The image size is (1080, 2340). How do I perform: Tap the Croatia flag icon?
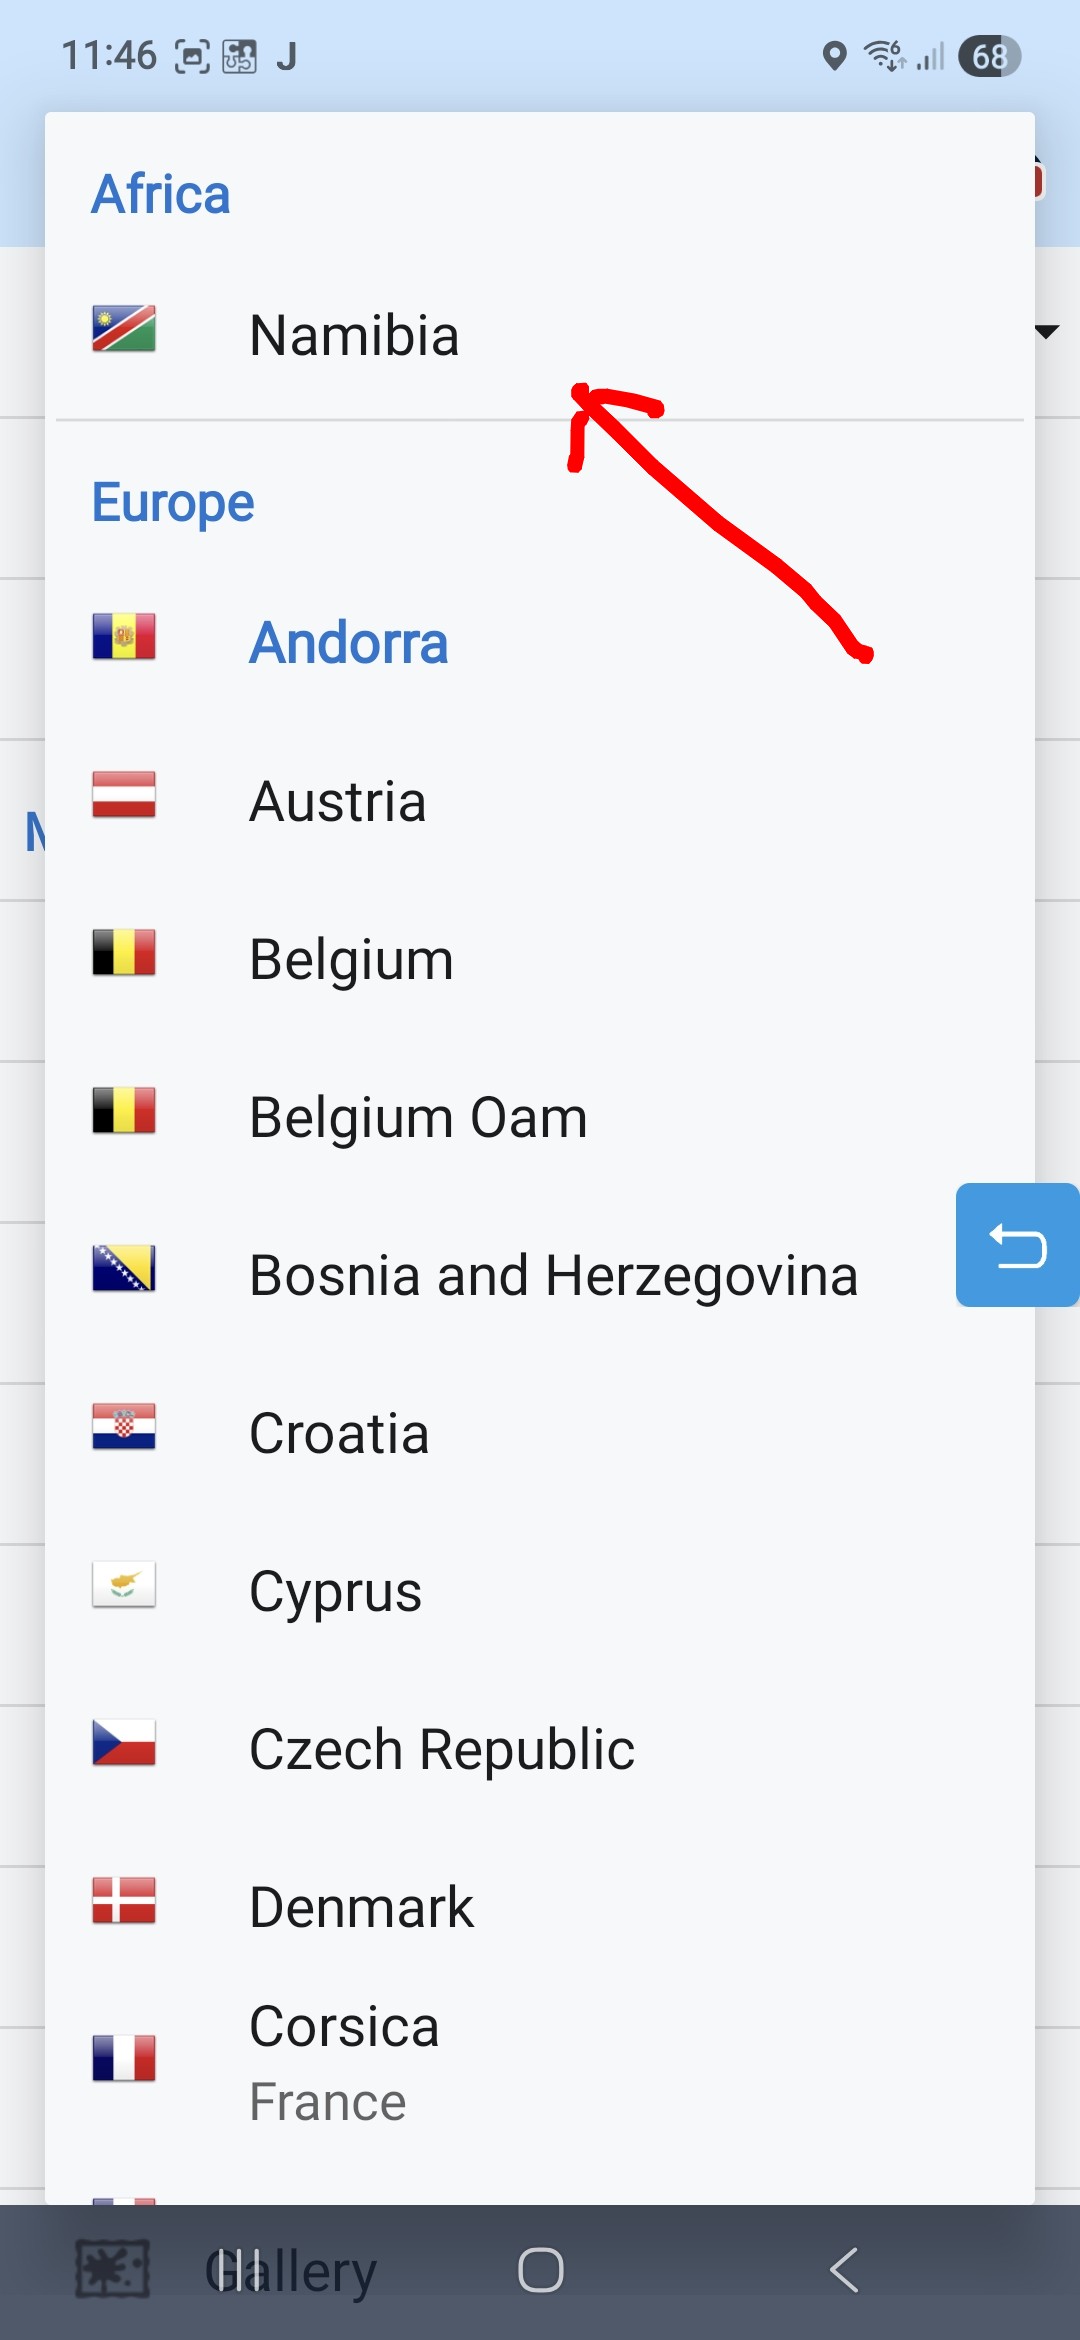124,1427
